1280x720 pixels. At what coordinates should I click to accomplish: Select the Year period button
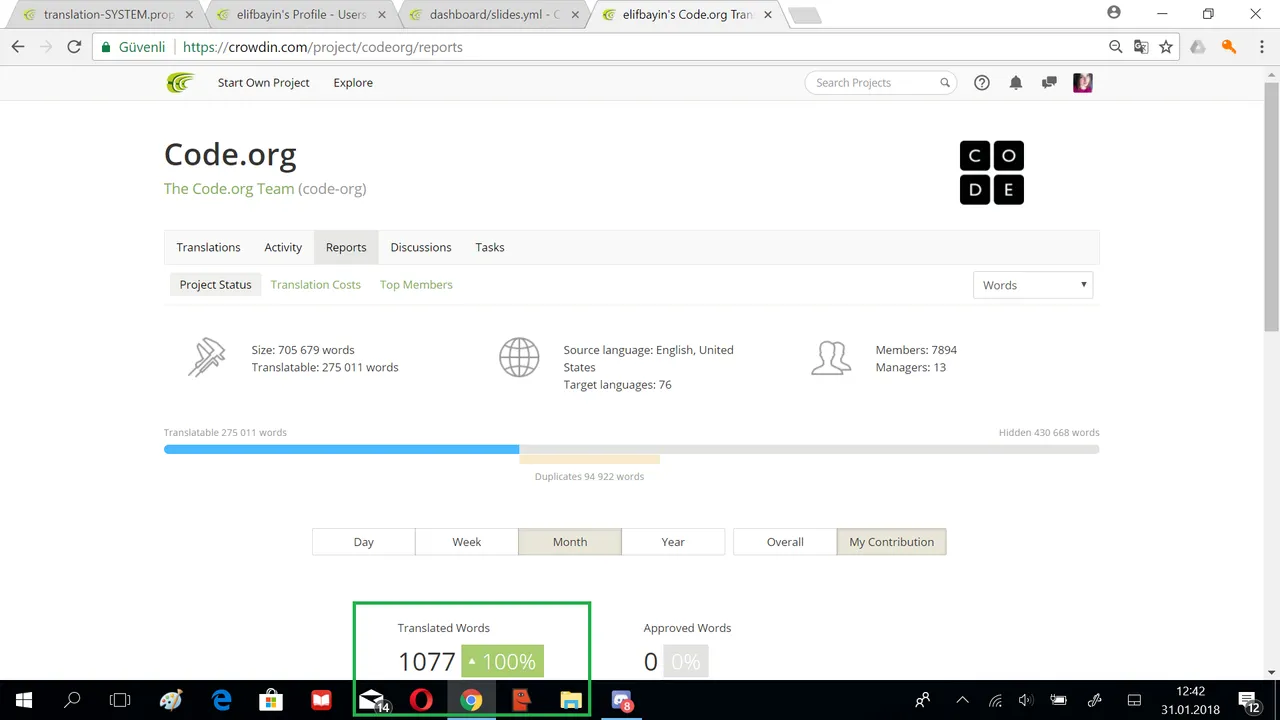coord(673,542)
